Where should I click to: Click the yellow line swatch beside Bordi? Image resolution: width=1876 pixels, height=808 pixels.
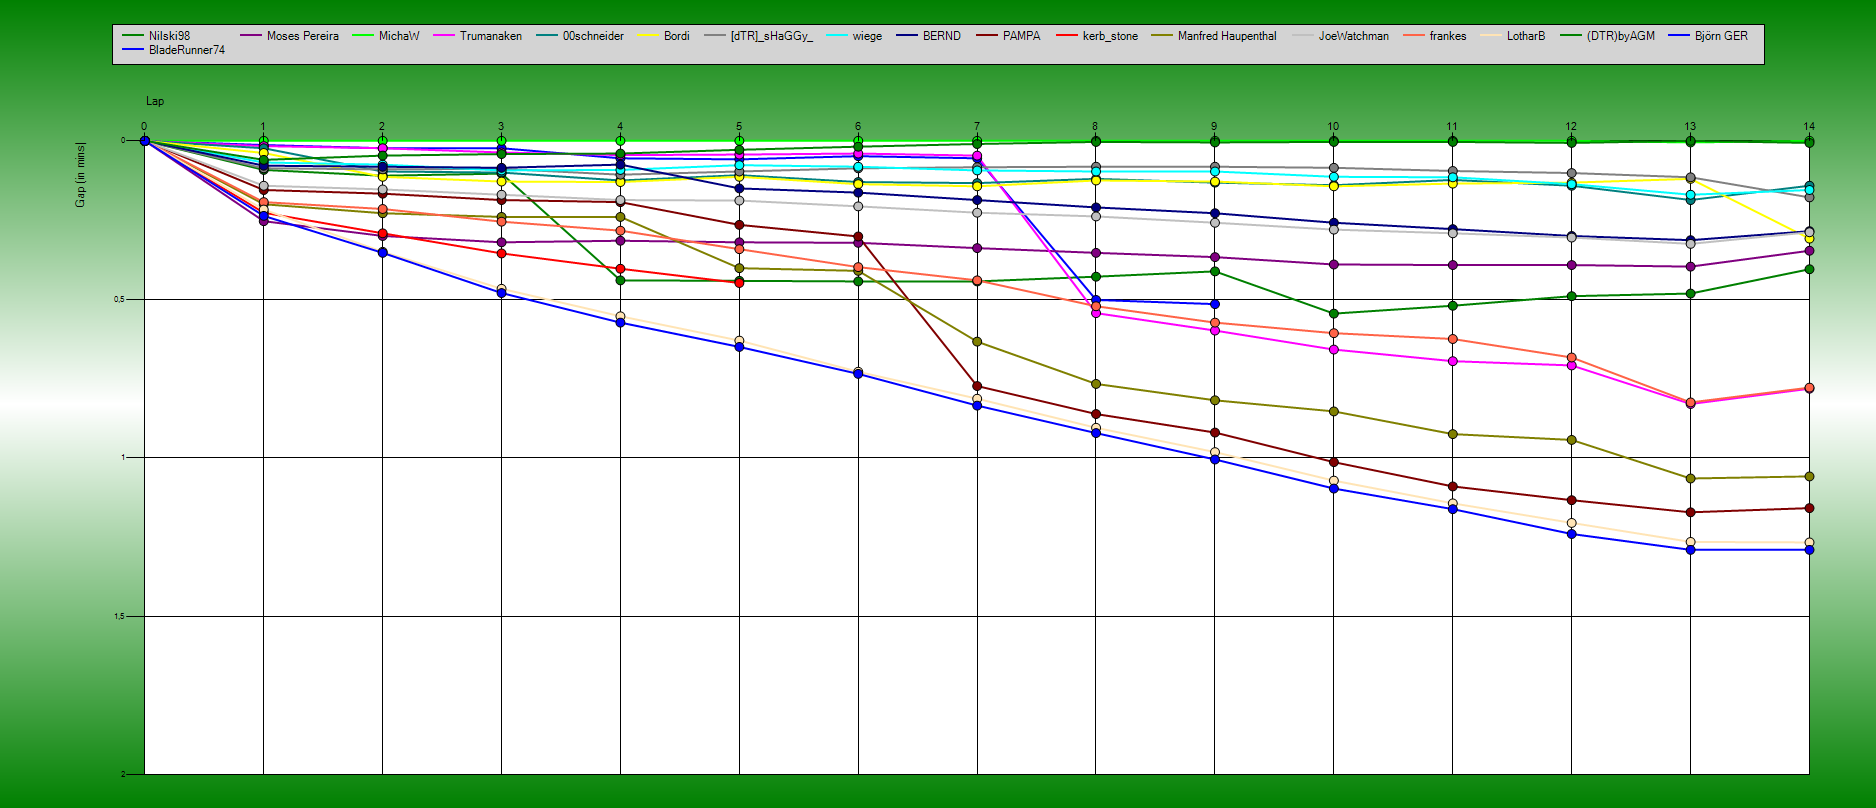648,36
